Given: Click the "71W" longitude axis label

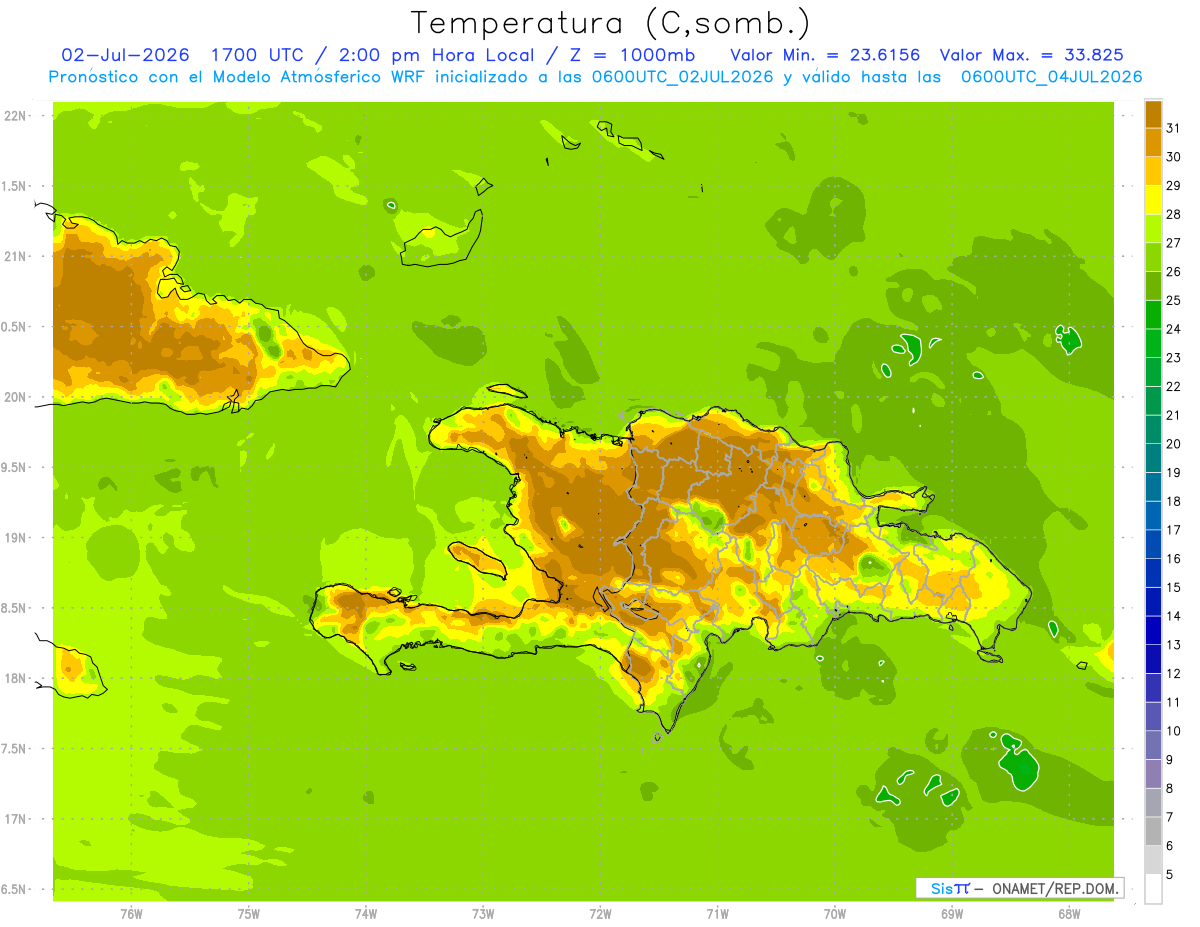Looking at the screenshot, I should click(718, 913).
